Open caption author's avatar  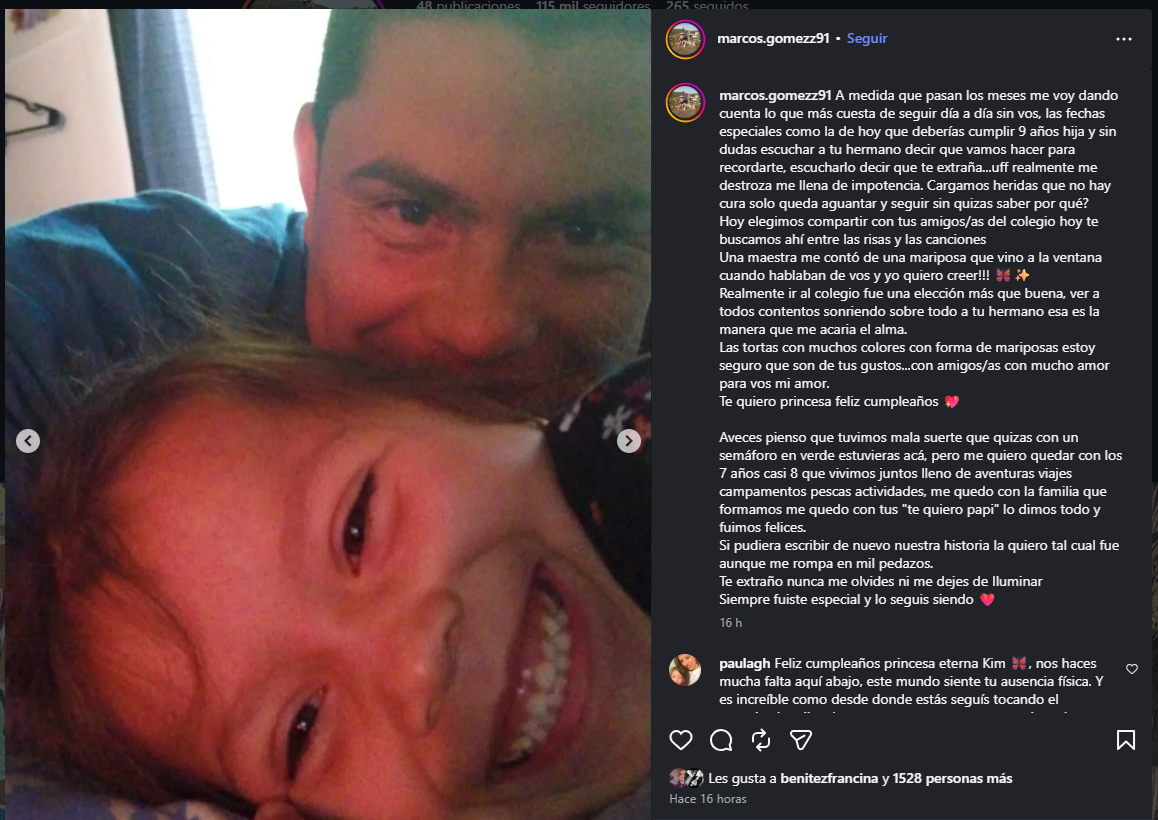click(685, 102)
